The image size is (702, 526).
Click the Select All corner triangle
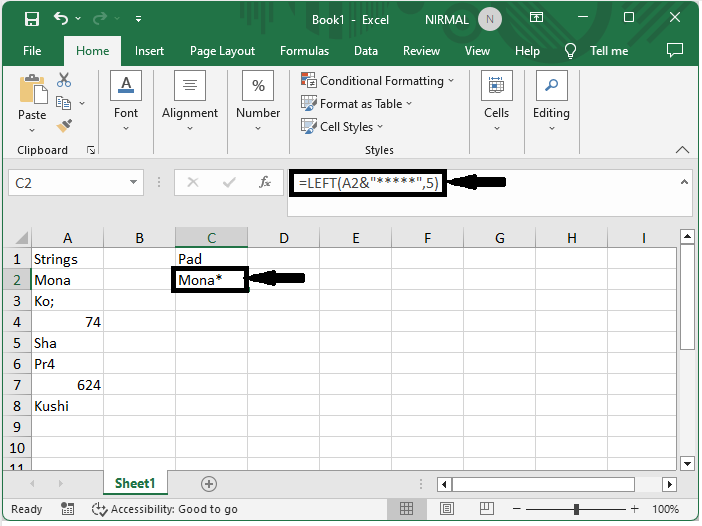(20, 237)
